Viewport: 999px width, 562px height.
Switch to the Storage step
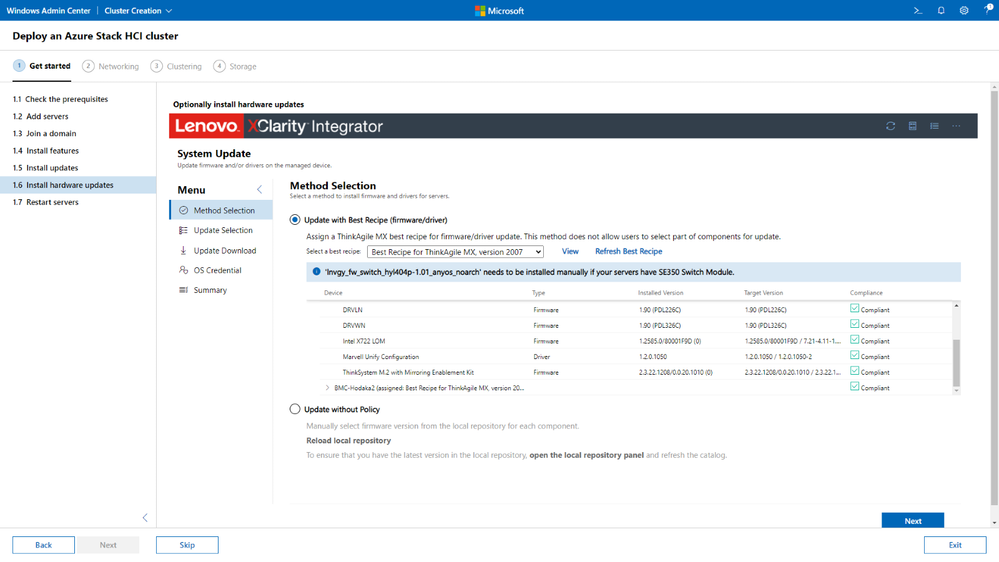pyautogui.click(x=235, y=66)
